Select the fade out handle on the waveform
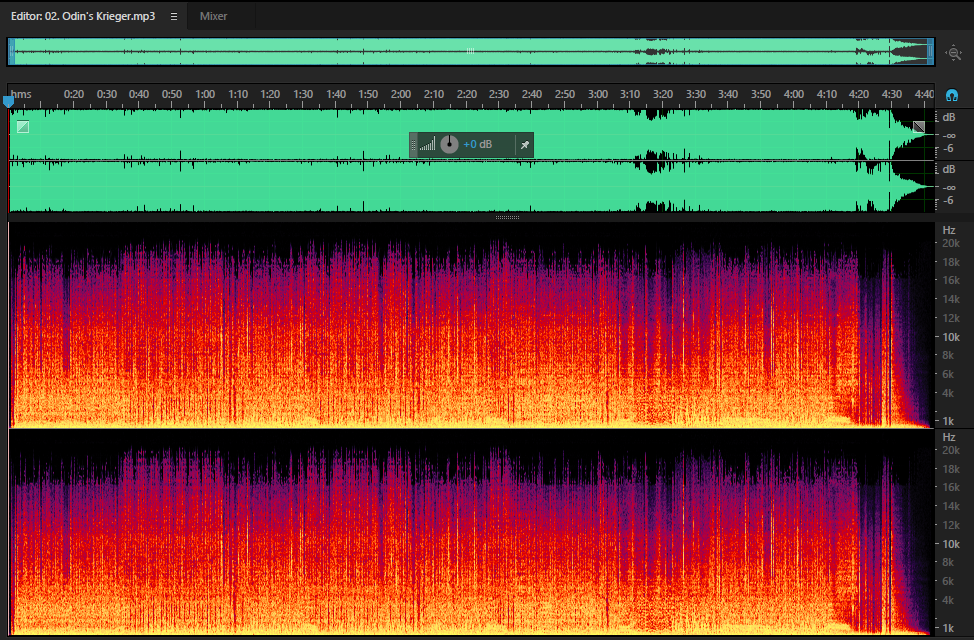 point(919,127)
